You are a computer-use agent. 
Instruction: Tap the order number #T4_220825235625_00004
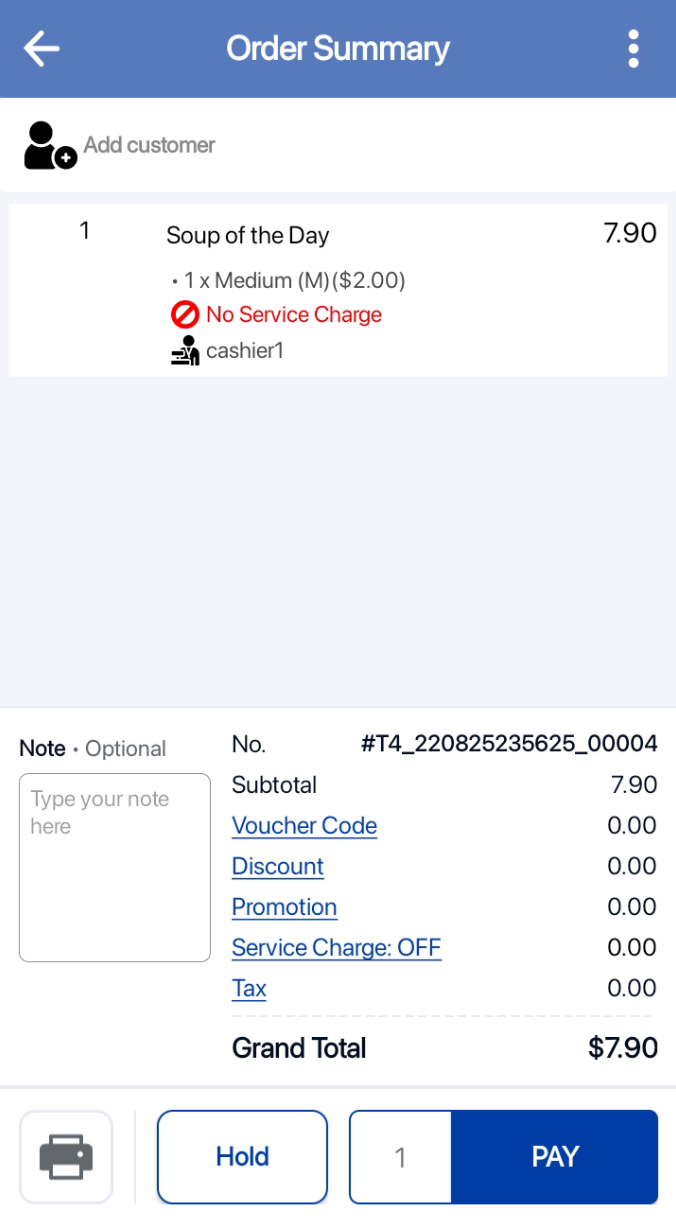509,744
